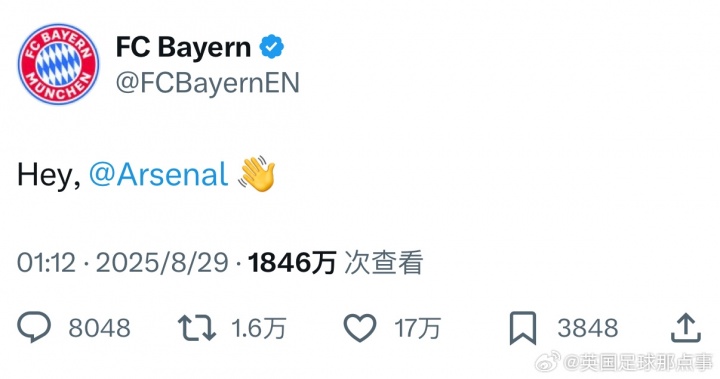Open the FC Bayern profile avatar
This screenshot has width=720, height=379.
coord(58,64)
